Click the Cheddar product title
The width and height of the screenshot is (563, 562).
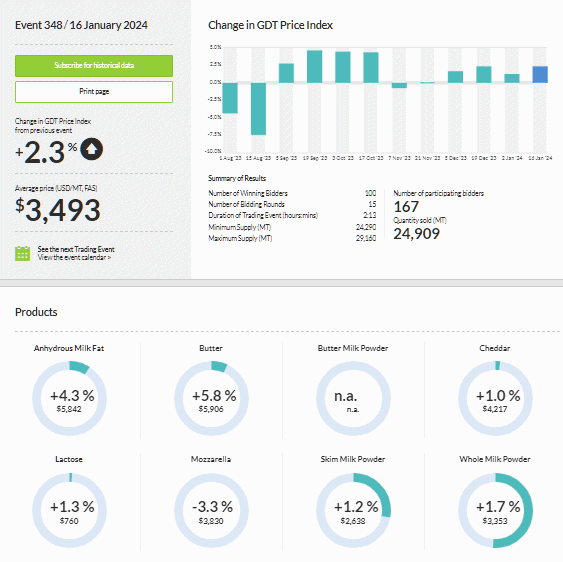[x=495, y=348]
